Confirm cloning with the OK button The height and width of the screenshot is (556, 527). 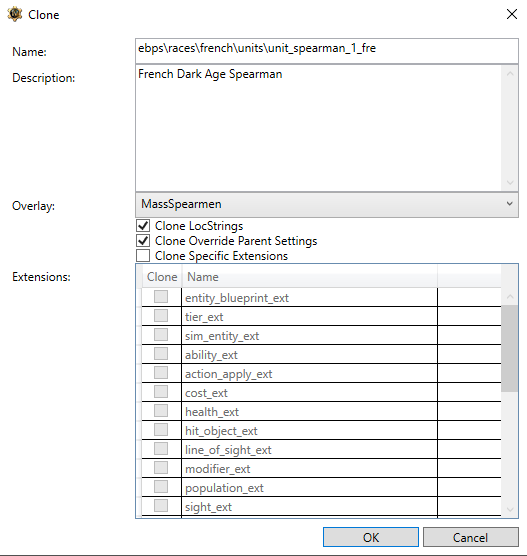[x=371, y=537]
